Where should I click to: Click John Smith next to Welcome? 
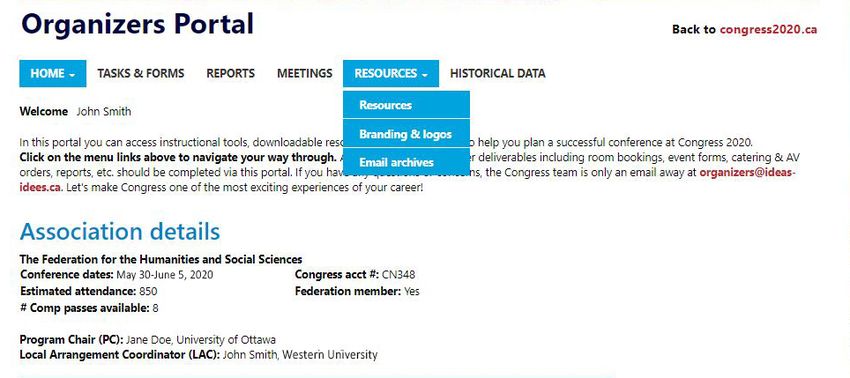(104, 112)
